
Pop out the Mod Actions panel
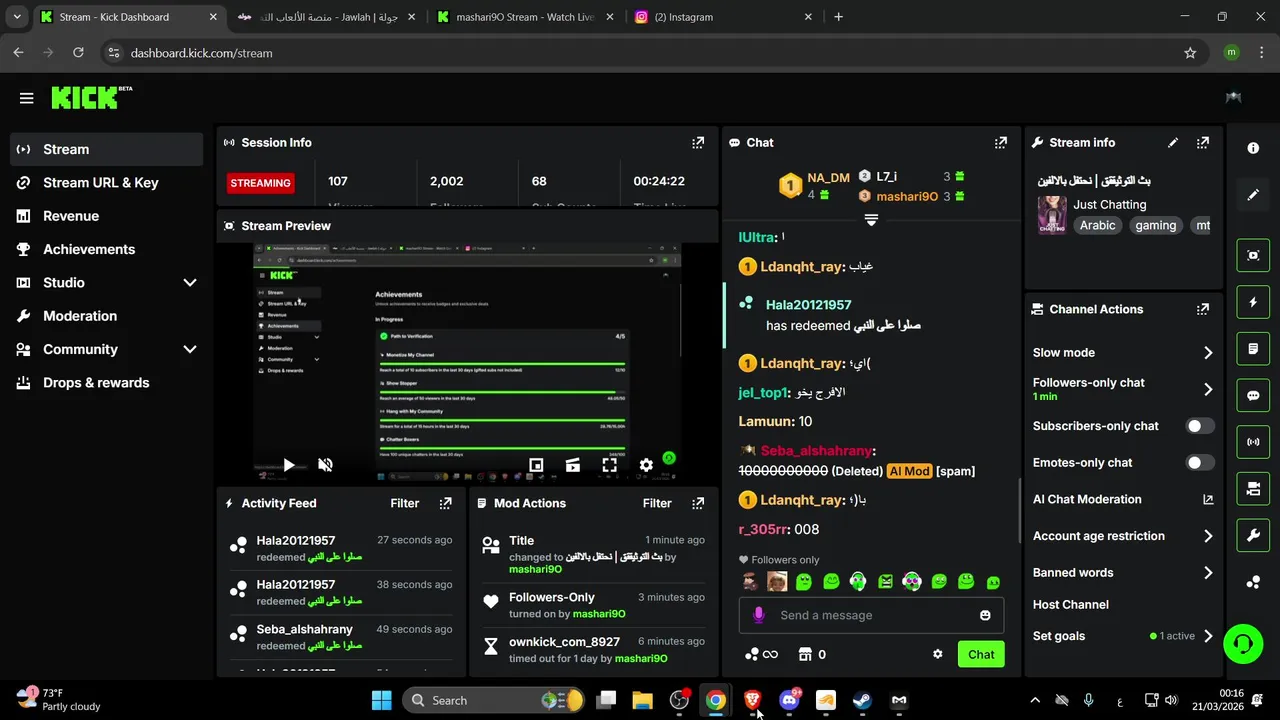698,503
